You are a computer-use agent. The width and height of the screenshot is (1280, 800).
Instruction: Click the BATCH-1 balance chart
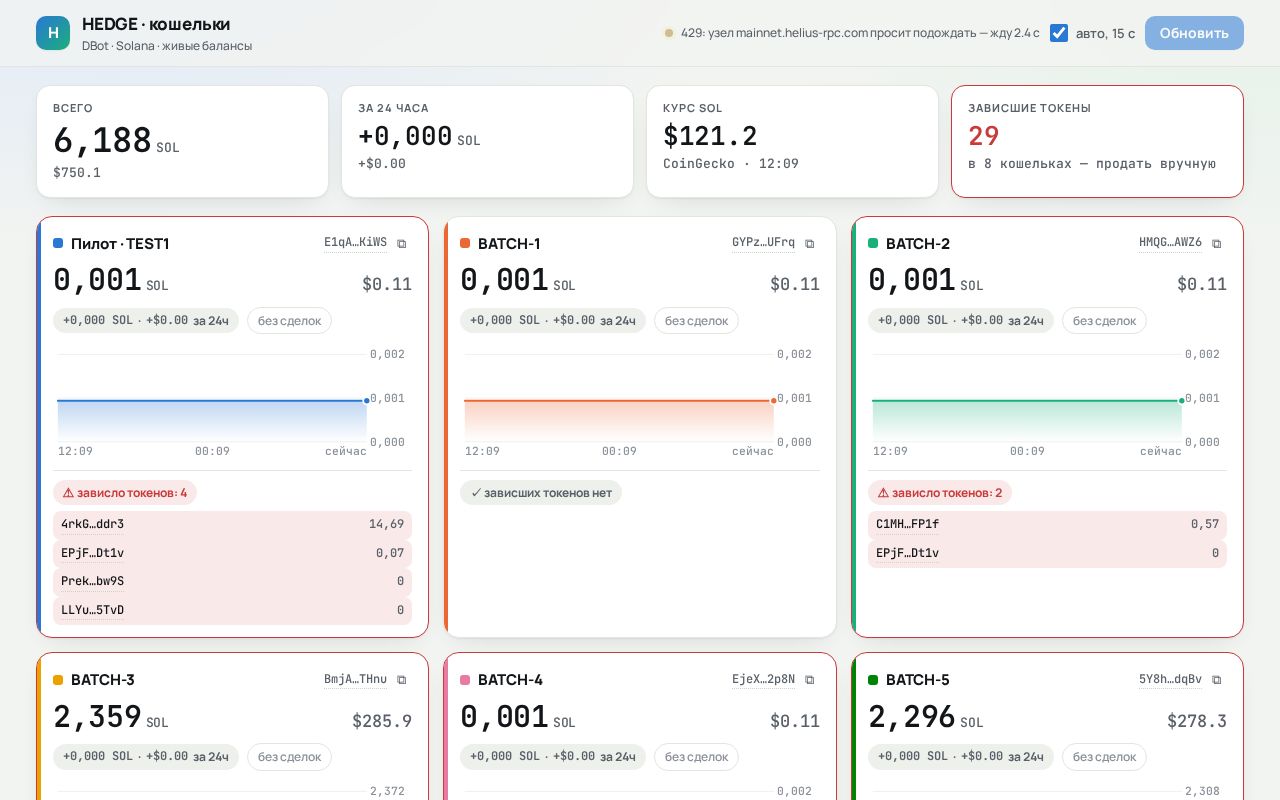coord(640,402)
